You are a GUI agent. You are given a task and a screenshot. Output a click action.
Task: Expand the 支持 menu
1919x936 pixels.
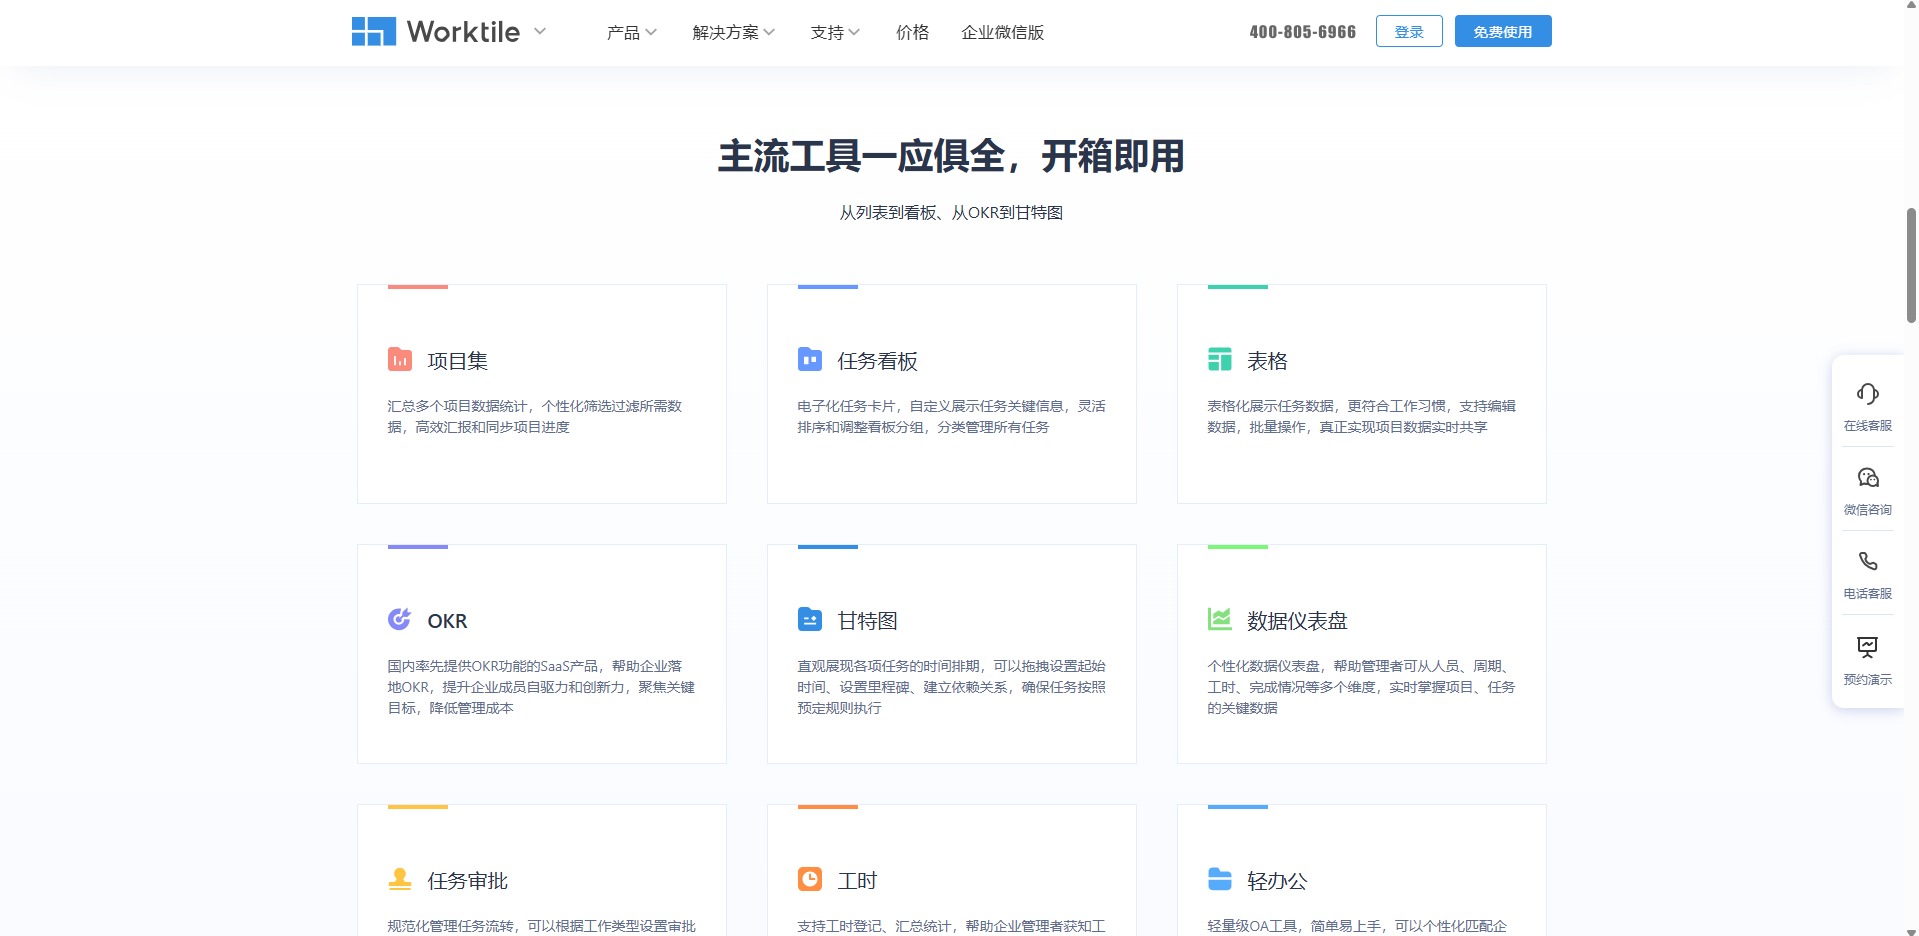[x=835, y=32]
